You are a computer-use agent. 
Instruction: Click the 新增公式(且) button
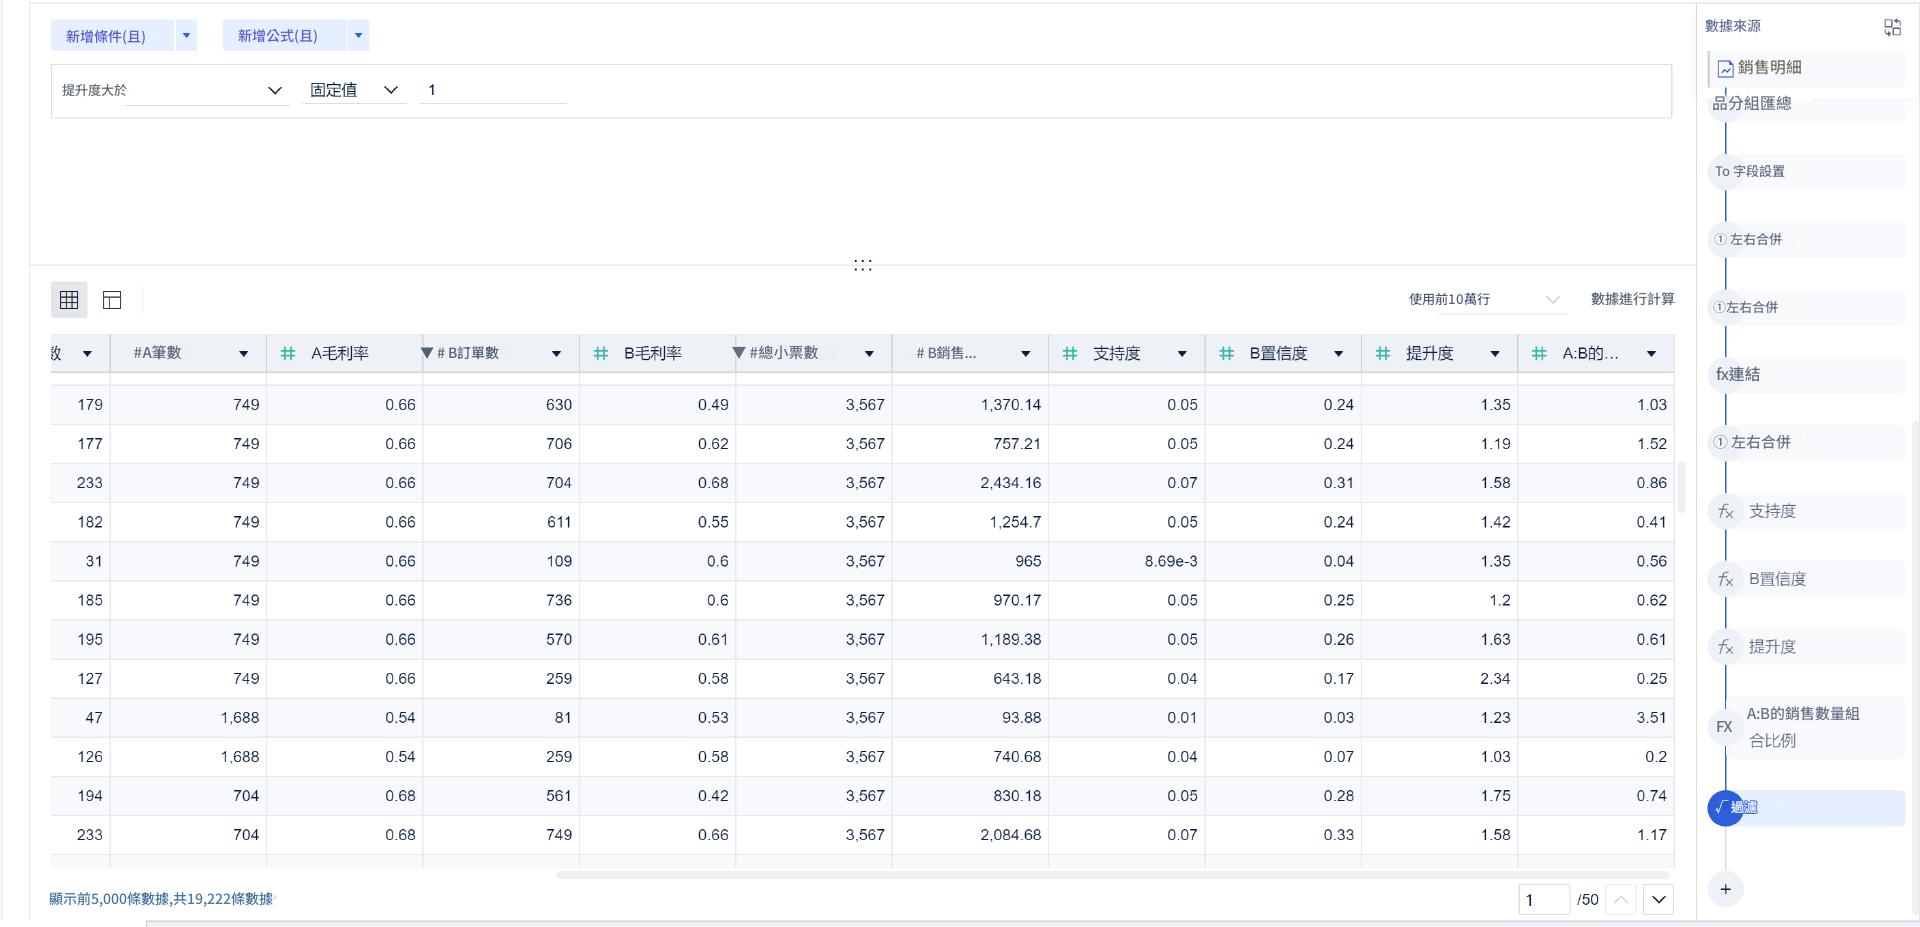285,36
